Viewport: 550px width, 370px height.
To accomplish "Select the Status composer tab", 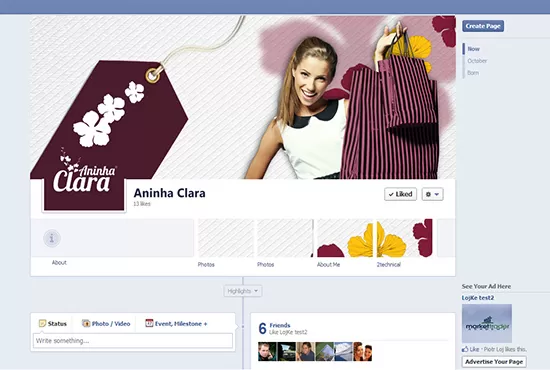I will (x=53, y=323).
